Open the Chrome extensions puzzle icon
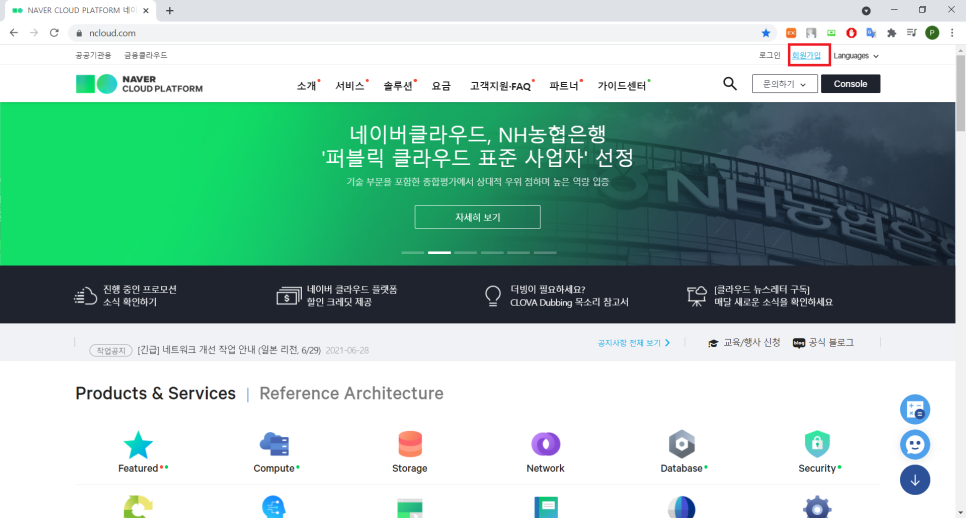Viewport: 966px width, 518px height. (891, 33)
